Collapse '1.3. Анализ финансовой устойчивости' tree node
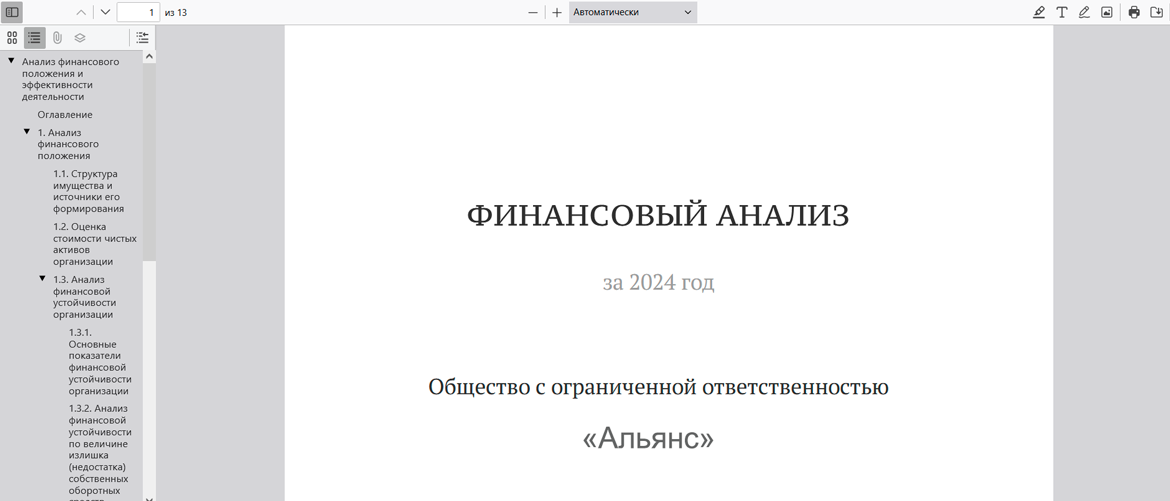This screenshot has width=1170, height=501. 42,279
